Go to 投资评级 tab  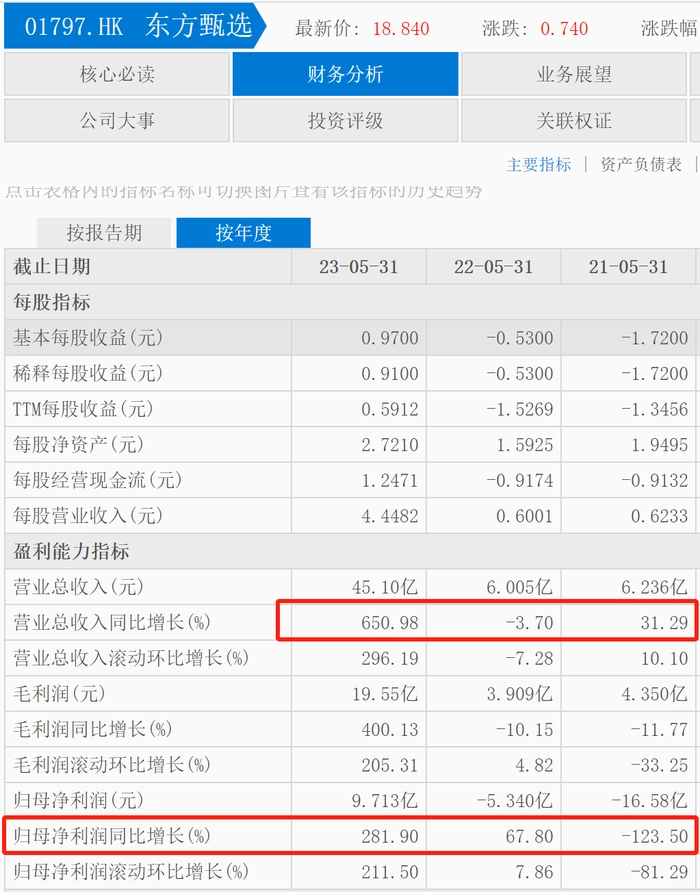345,121
